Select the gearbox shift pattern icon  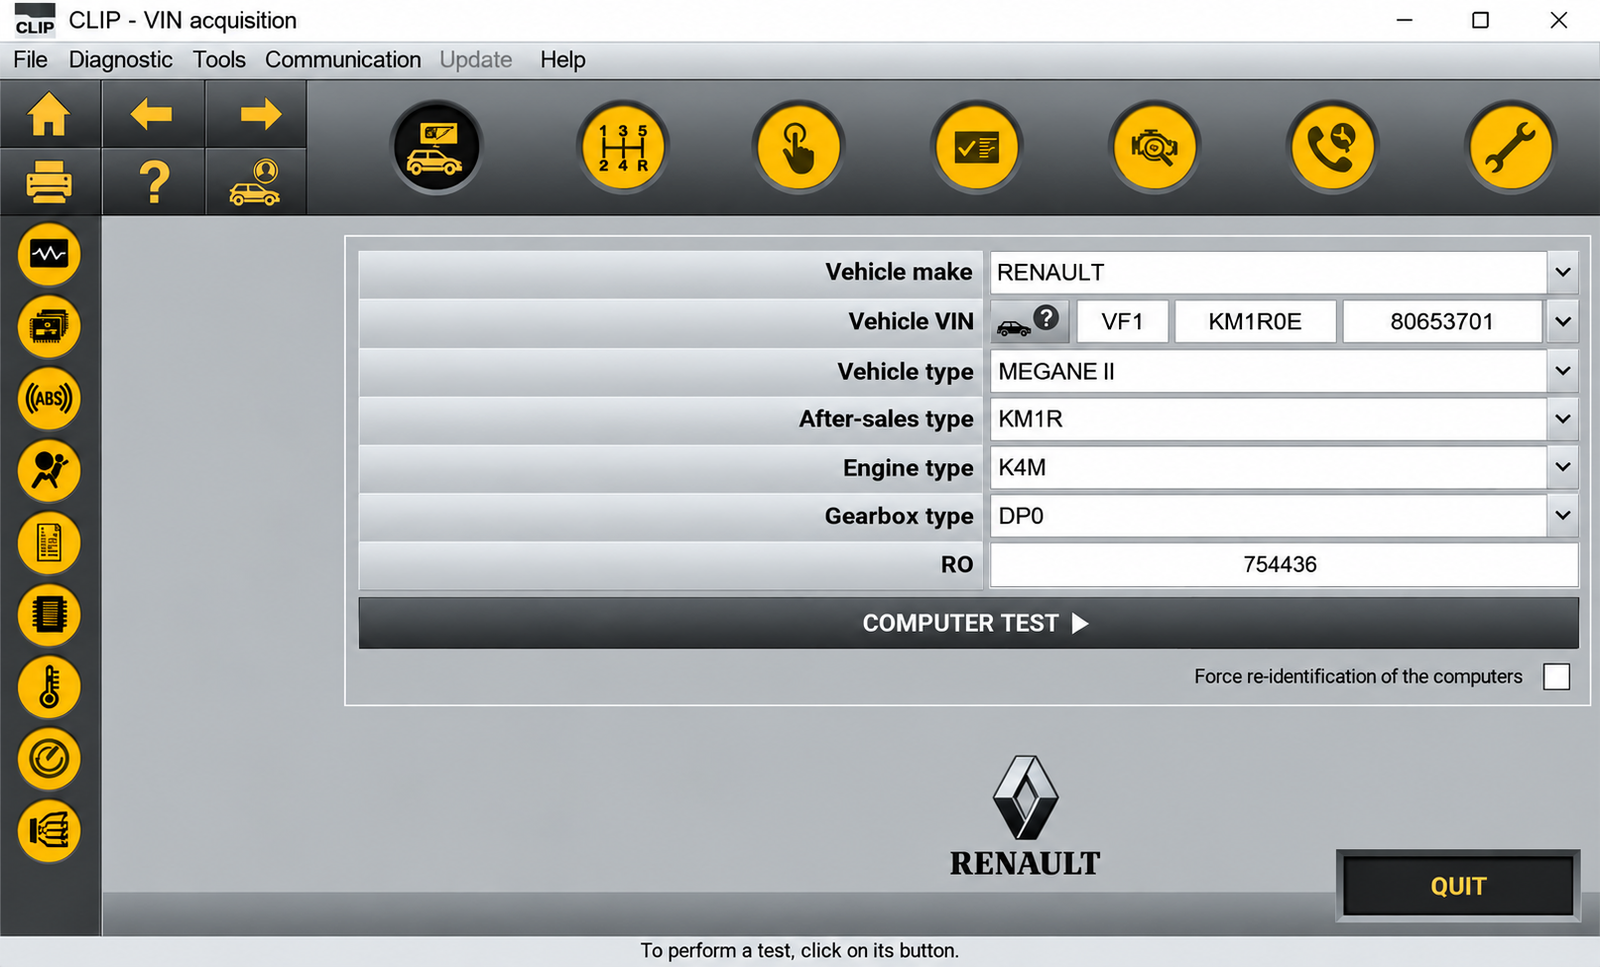click(x=622, y=148)
